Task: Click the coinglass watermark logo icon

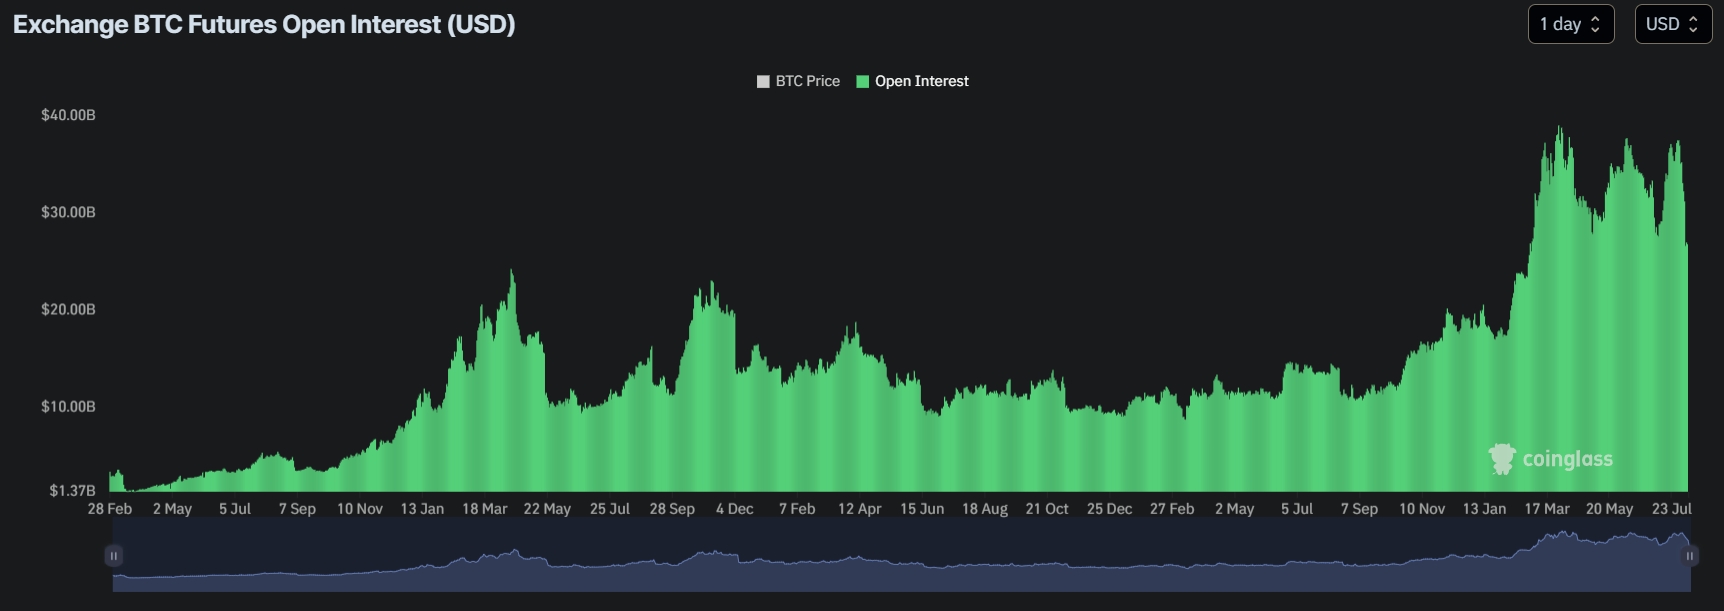Action: coord(1501,459)
